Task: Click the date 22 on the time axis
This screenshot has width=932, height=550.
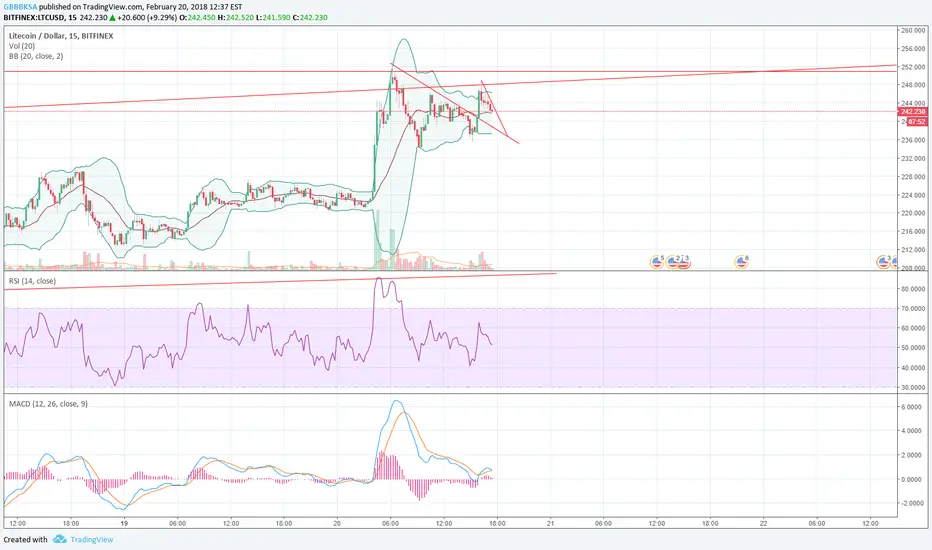Action: coord(763,523)
